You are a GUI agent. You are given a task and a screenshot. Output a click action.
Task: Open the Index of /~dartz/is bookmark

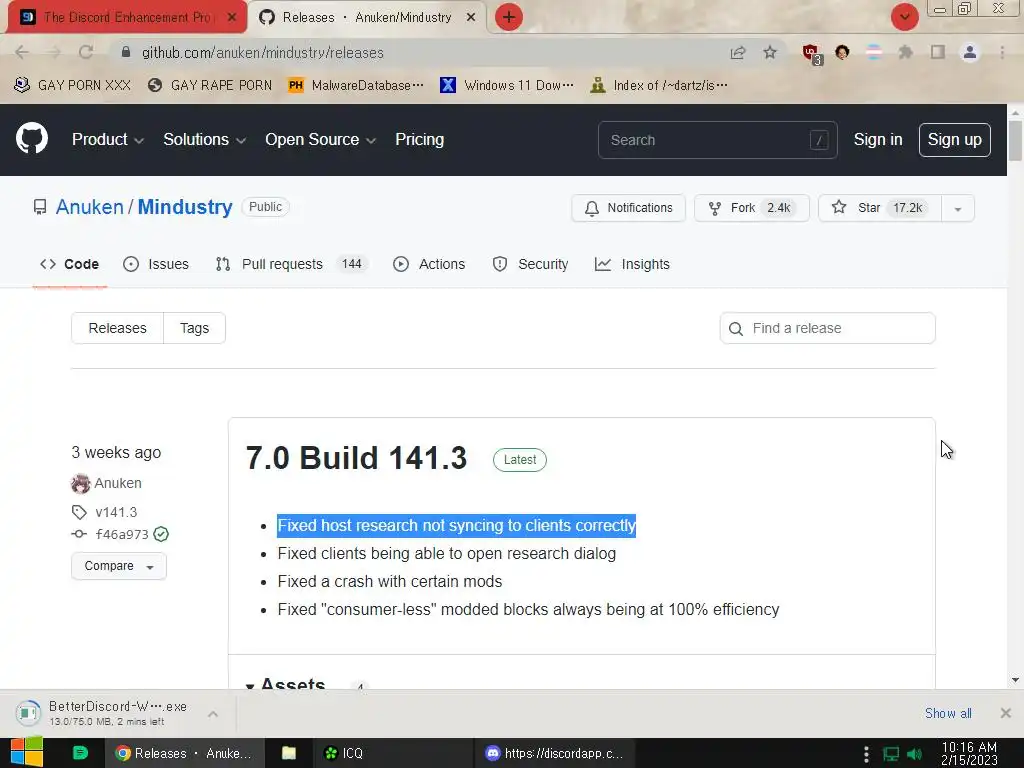coord(658,86)
